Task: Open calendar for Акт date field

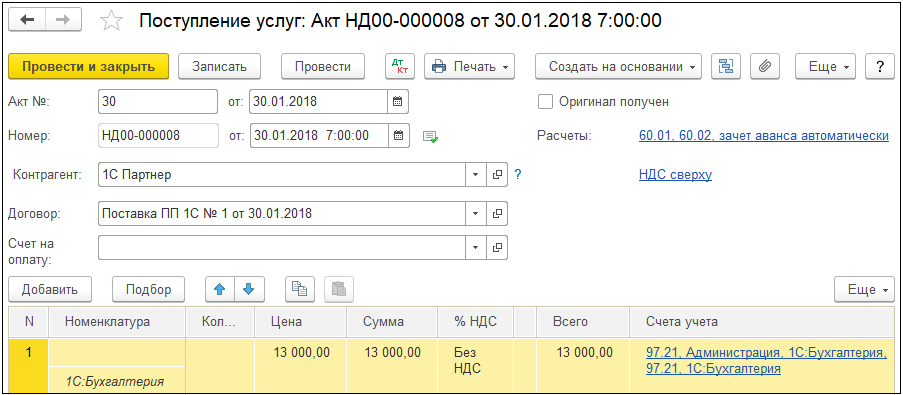Action: tap(398, 102)
